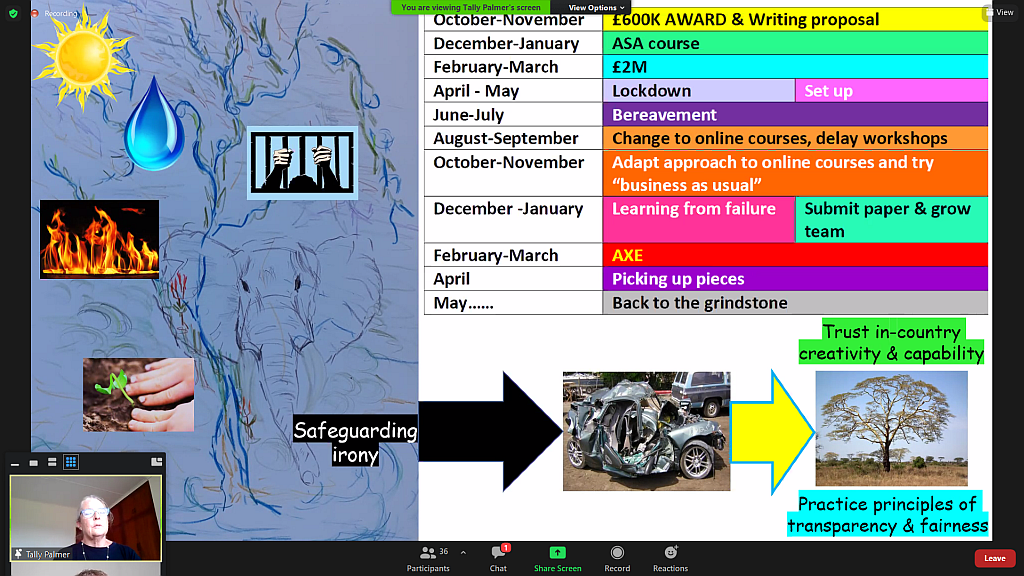Click the 'Safeguarding irony' label
The image size is (1024, 576).
tap(355, 442)
